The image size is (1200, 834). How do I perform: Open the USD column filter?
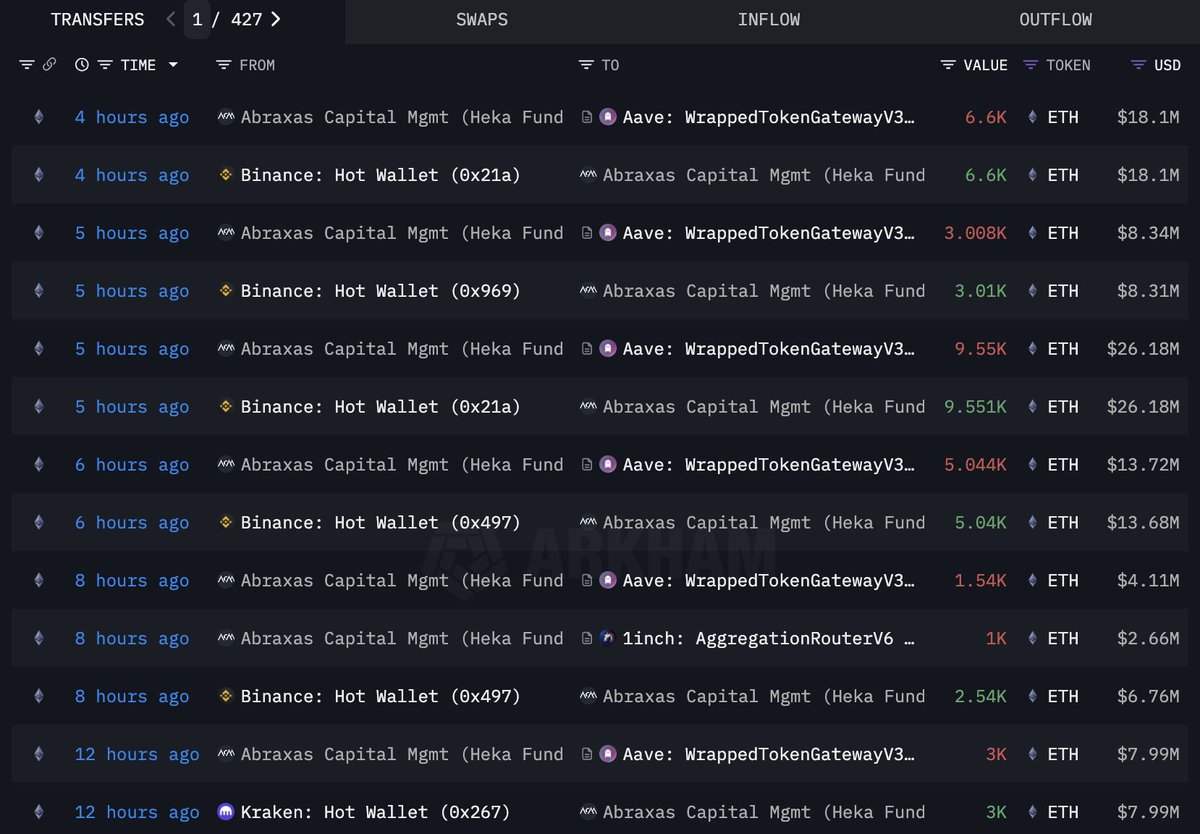(1138, 65)
